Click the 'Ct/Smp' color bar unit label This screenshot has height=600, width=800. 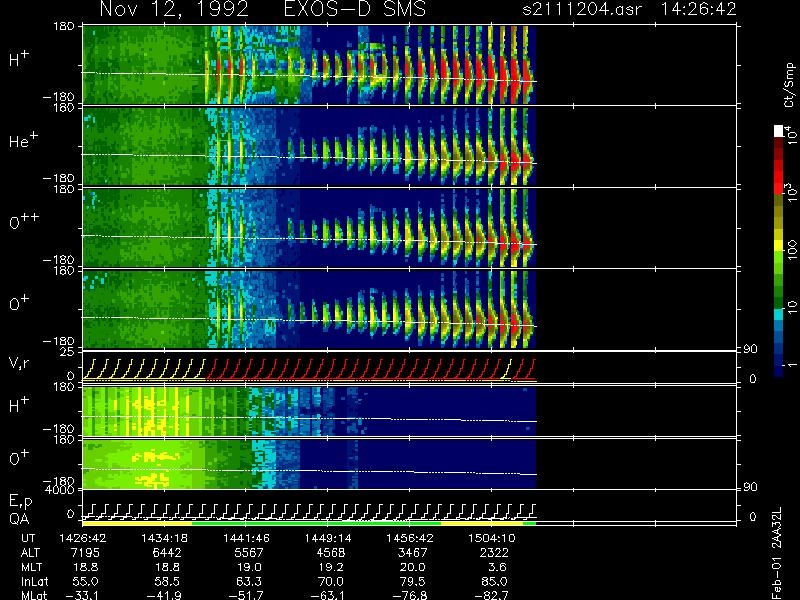click(x=790, y=85)
